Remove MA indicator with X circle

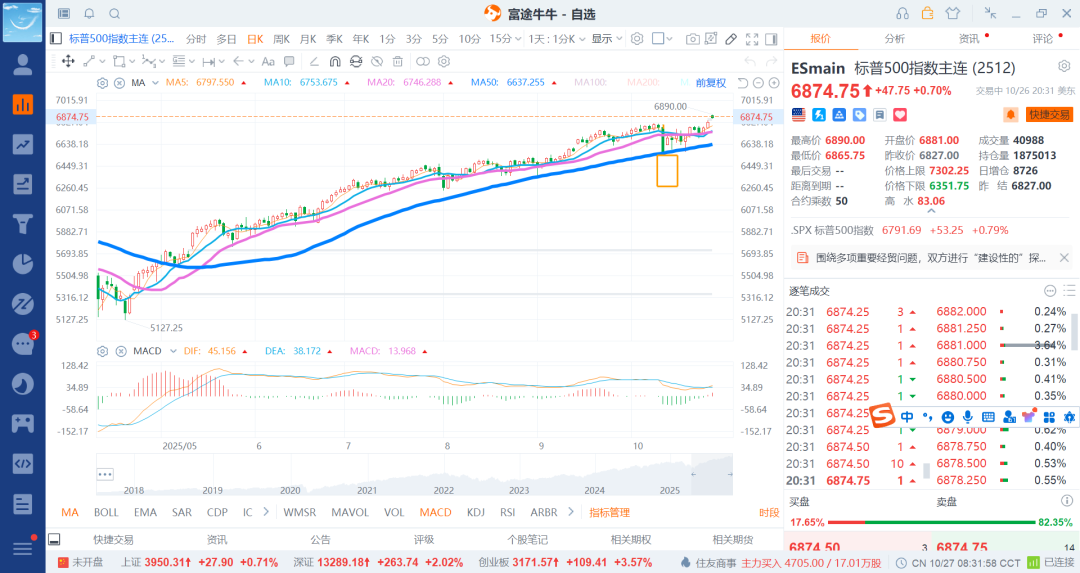119,83
